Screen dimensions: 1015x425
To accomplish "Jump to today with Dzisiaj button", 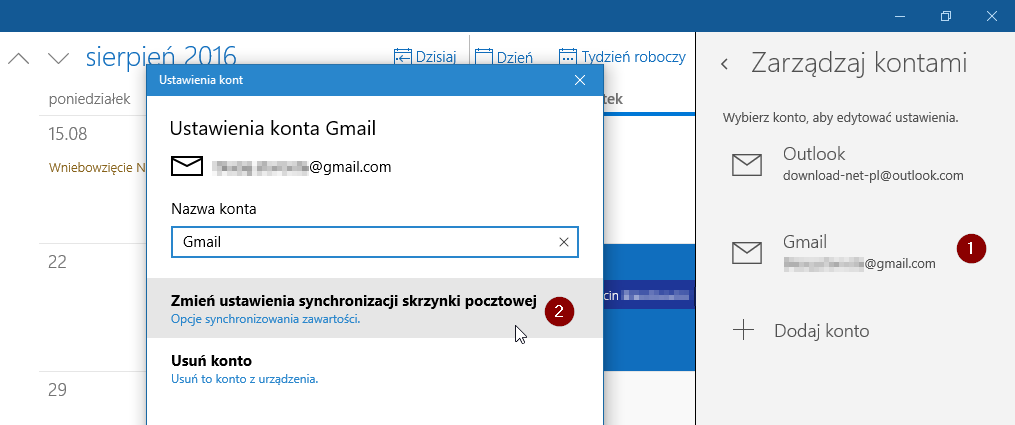I will tap(425, 57).
